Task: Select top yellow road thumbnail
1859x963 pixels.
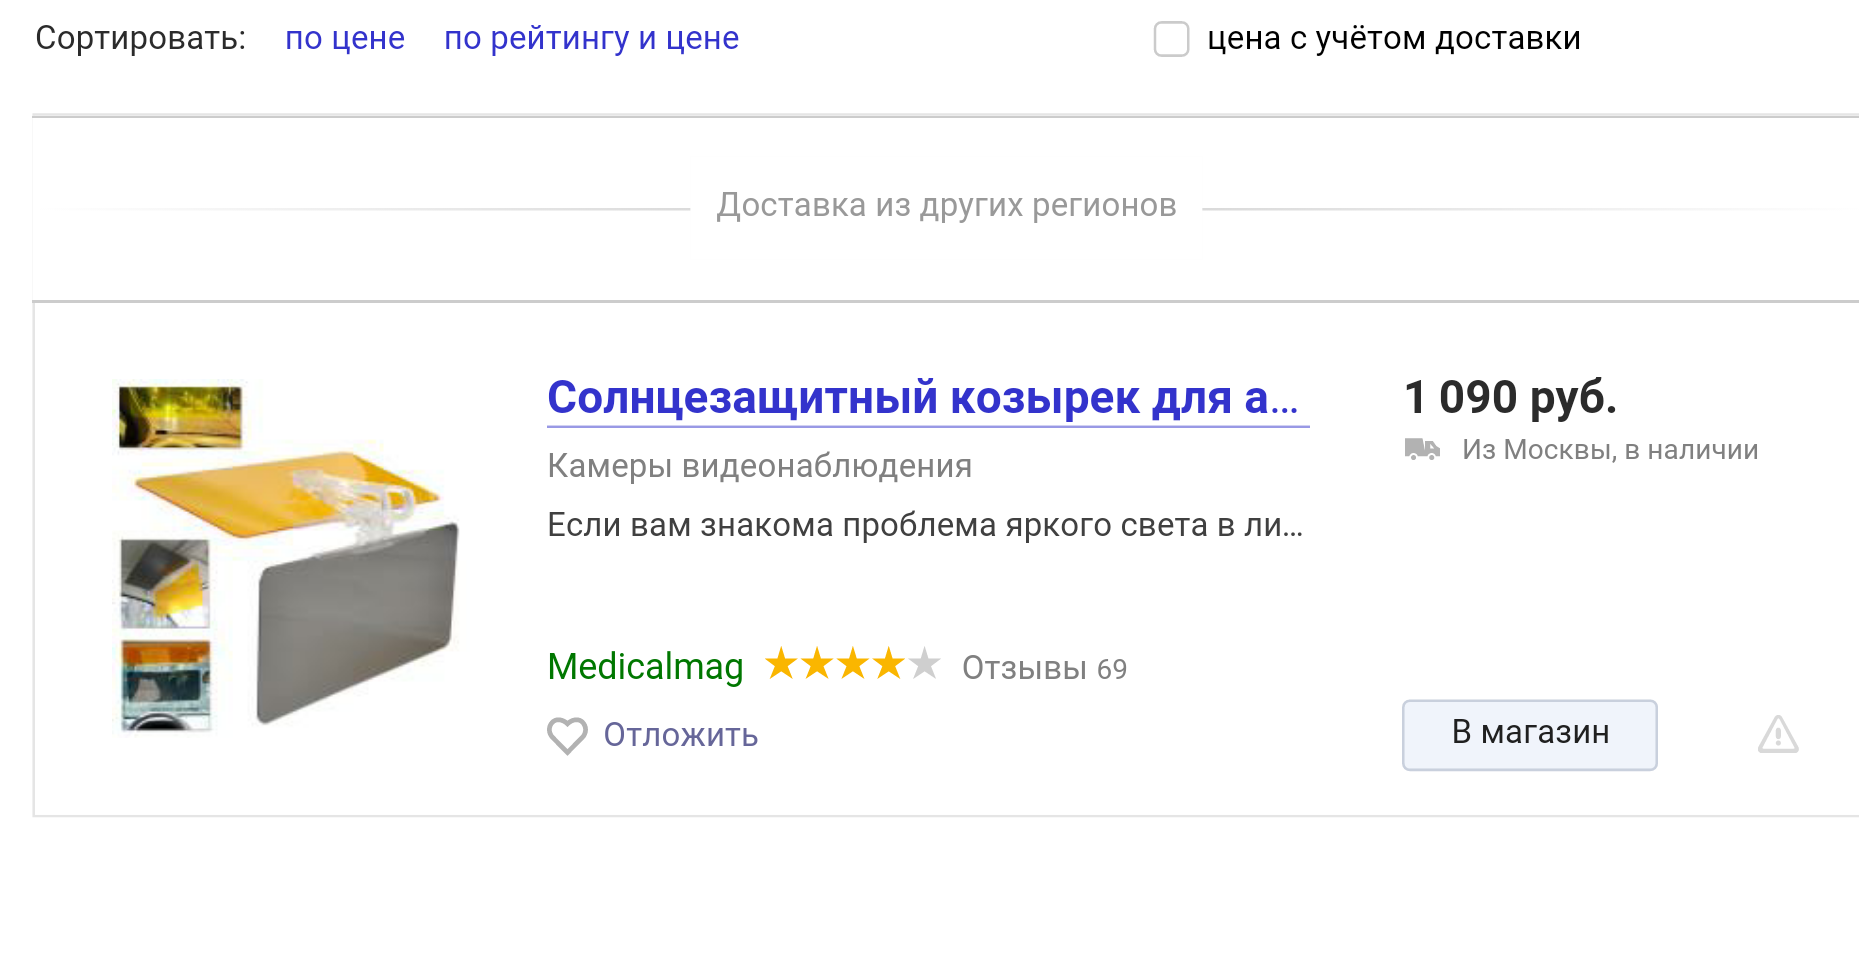Action: tap(180, 417)
